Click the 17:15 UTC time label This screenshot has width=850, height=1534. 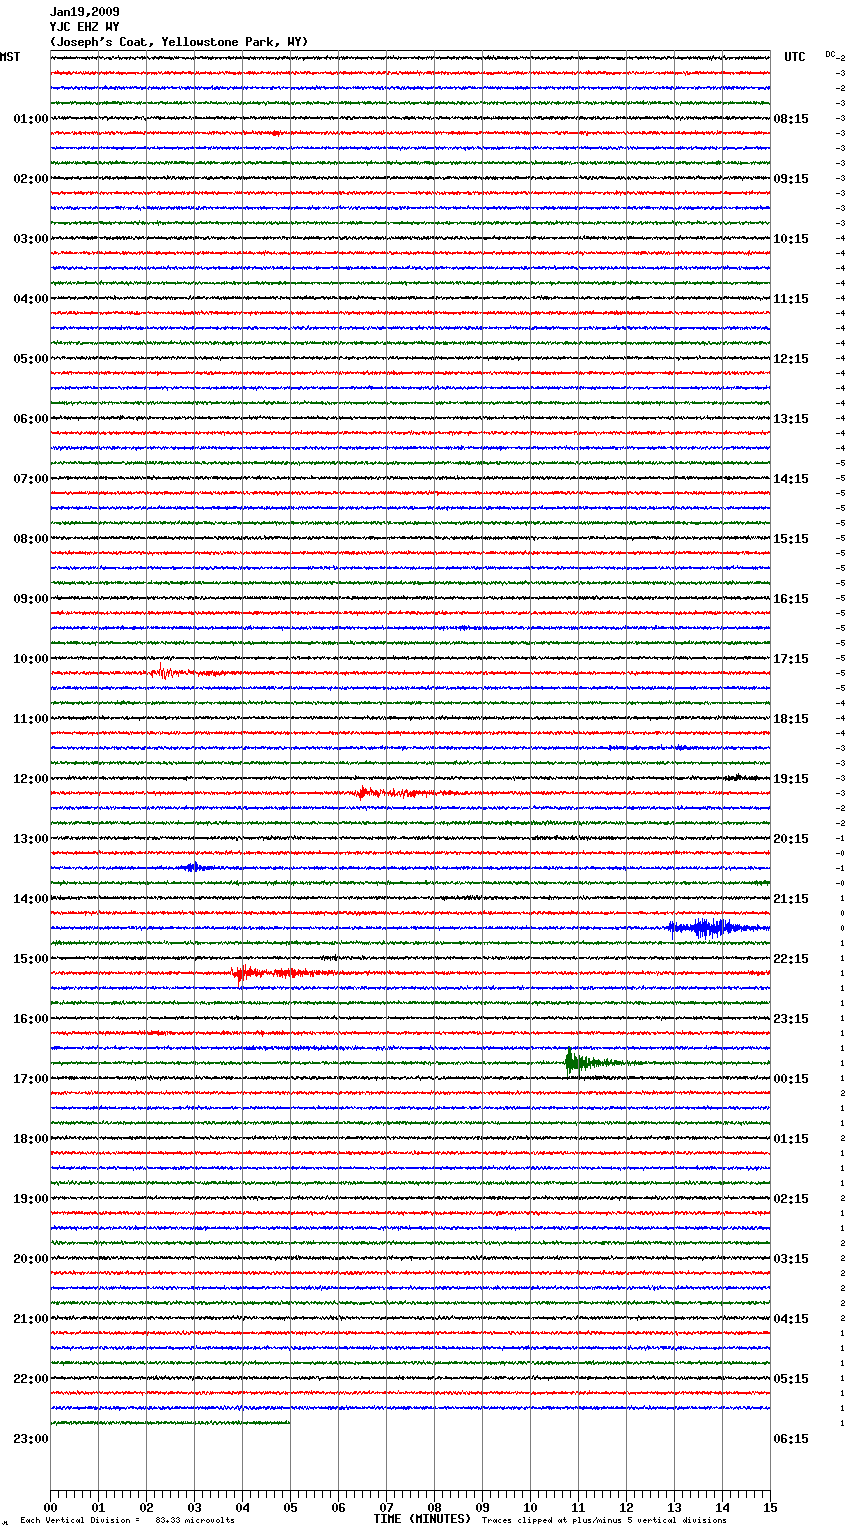791,659
